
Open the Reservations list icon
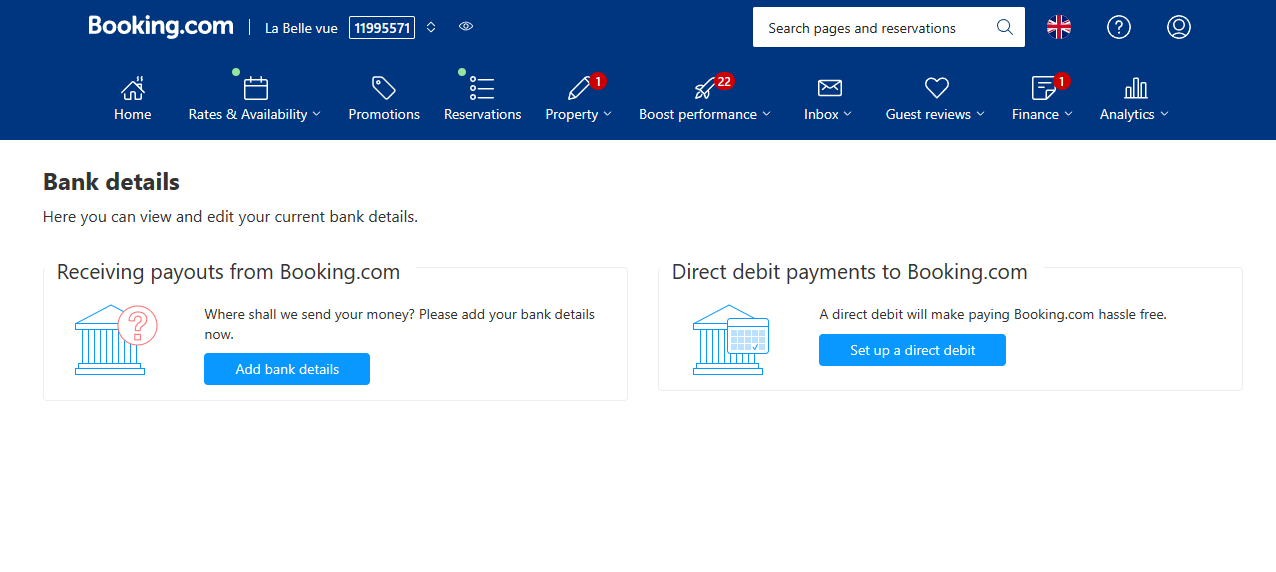pos(482,88)
